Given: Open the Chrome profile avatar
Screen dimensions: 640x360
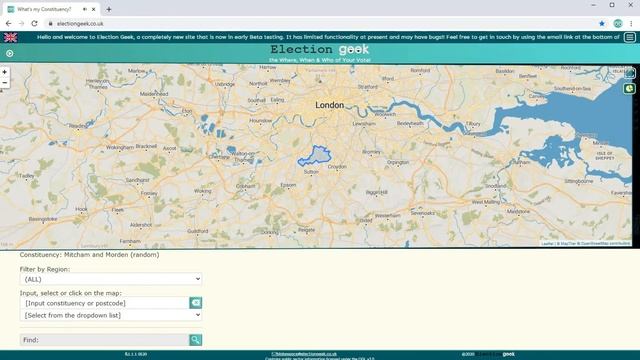Looking at the screenshot, I should click(618, 24).
